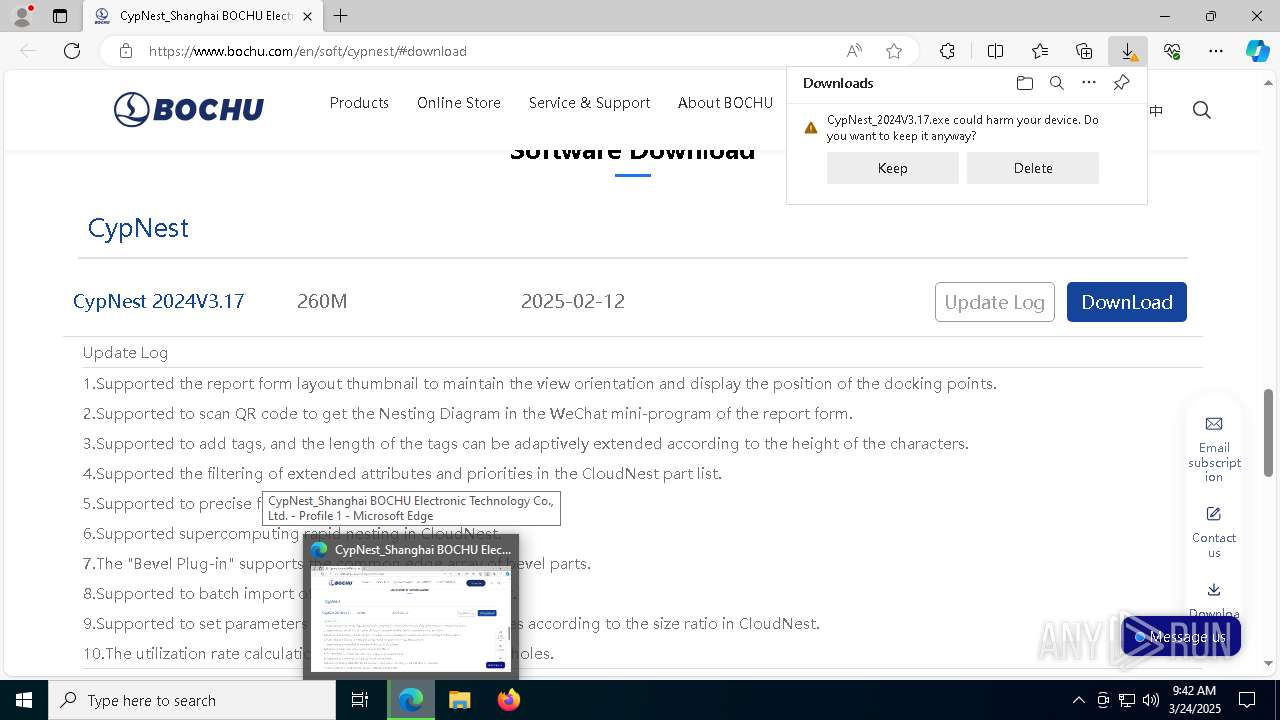Click the blue DownLoad button
This screenshot has height=720, width=1280.
(1126, 302)
